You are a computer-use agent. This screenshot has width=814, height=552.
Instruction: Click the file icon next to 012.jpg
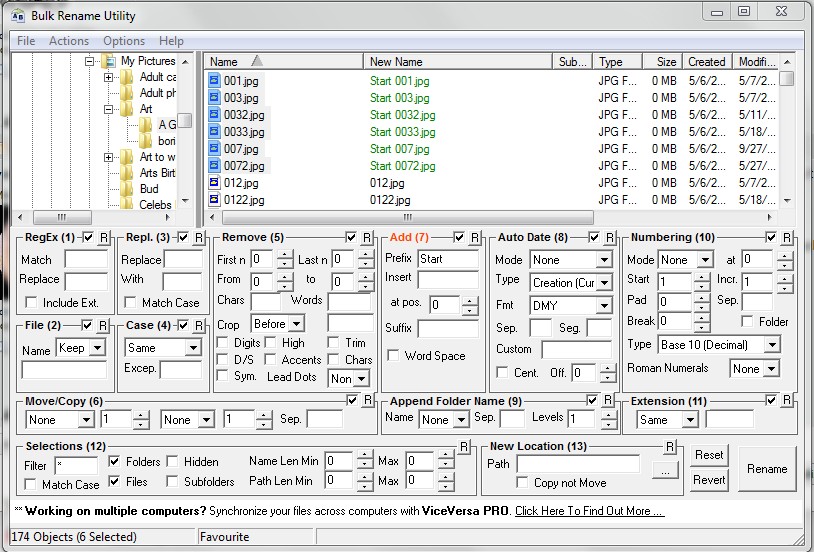pyautogui.click(x=214, y=183)
